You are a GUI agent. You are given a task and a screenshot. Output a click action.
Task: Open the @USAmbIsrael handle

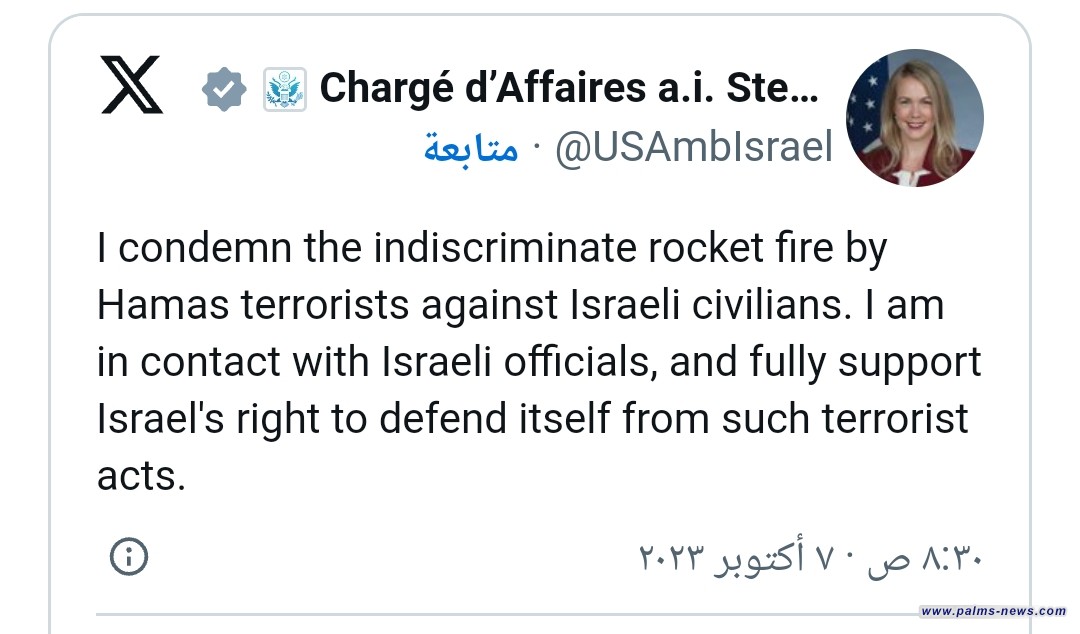click(x=693, y=148)
